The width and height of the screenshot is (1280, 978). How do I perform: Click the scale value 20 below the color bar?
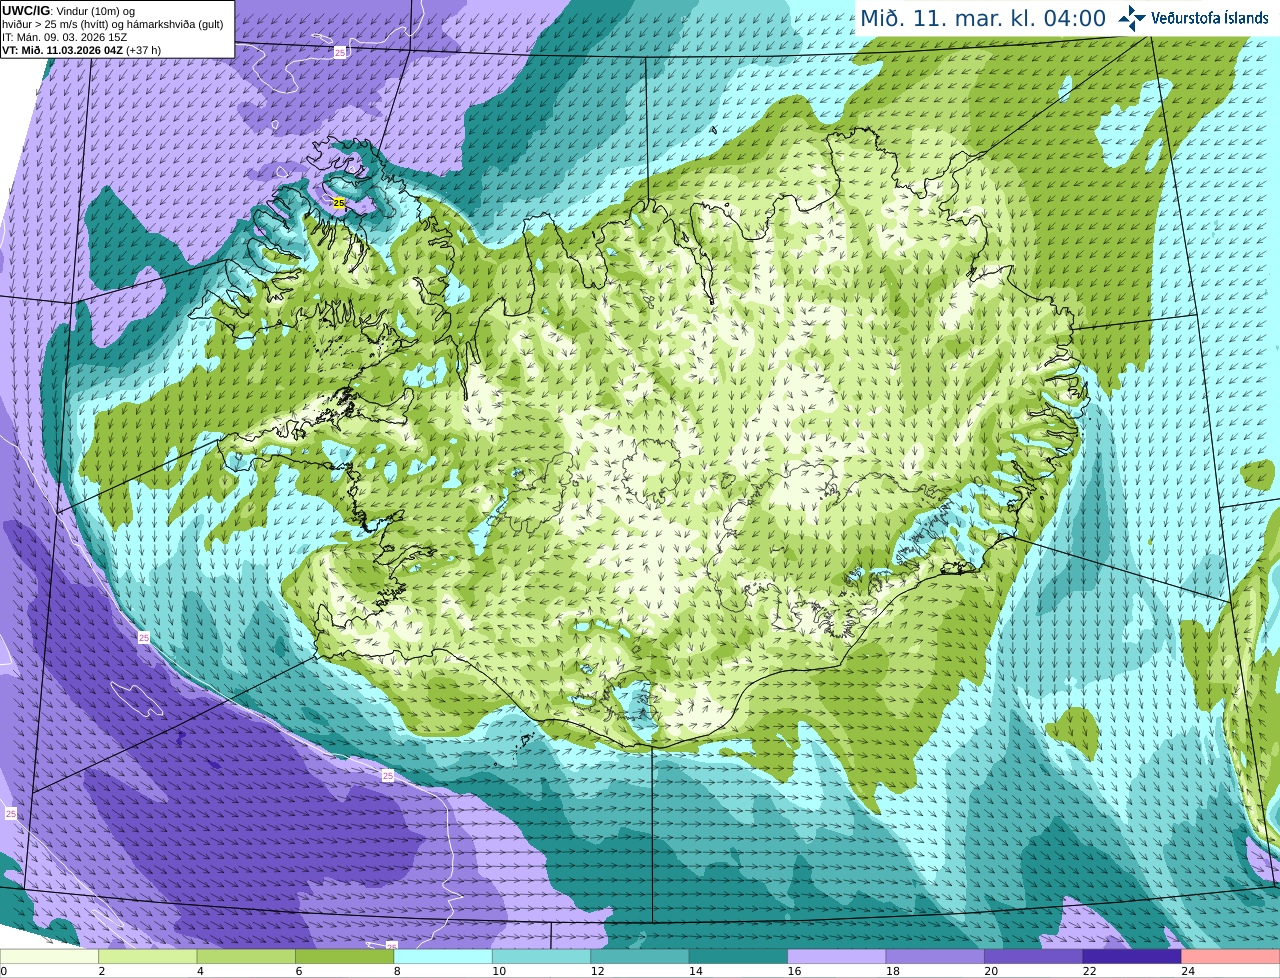(x=991, y=971)
